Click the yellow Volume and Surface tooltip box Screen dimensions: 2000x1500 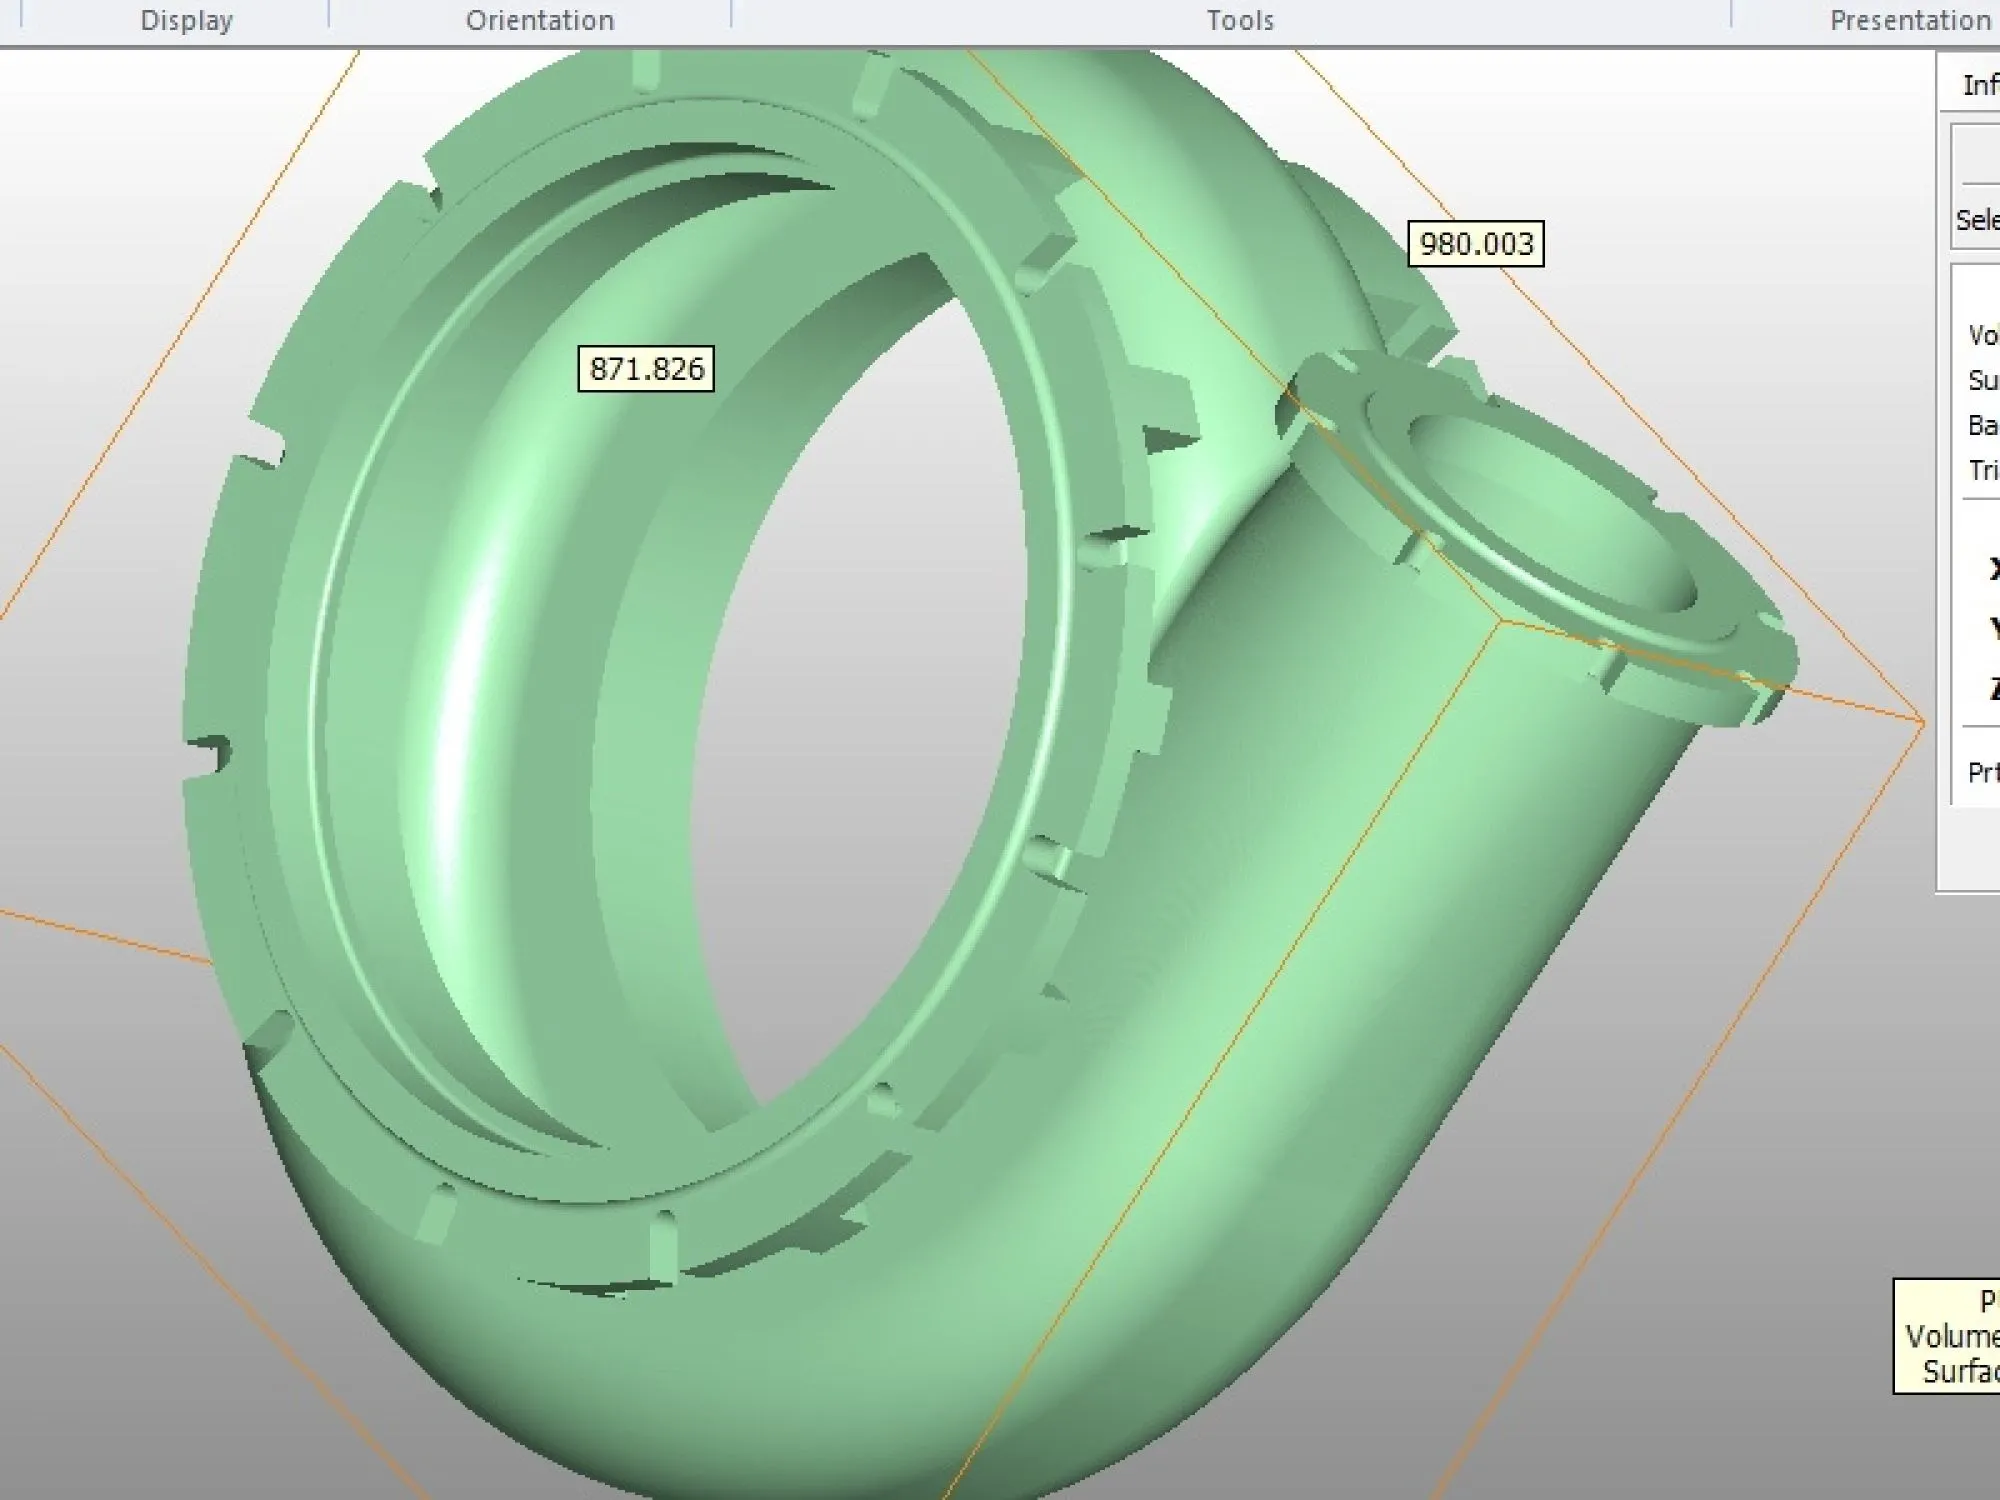(x=1948, y=1336)
